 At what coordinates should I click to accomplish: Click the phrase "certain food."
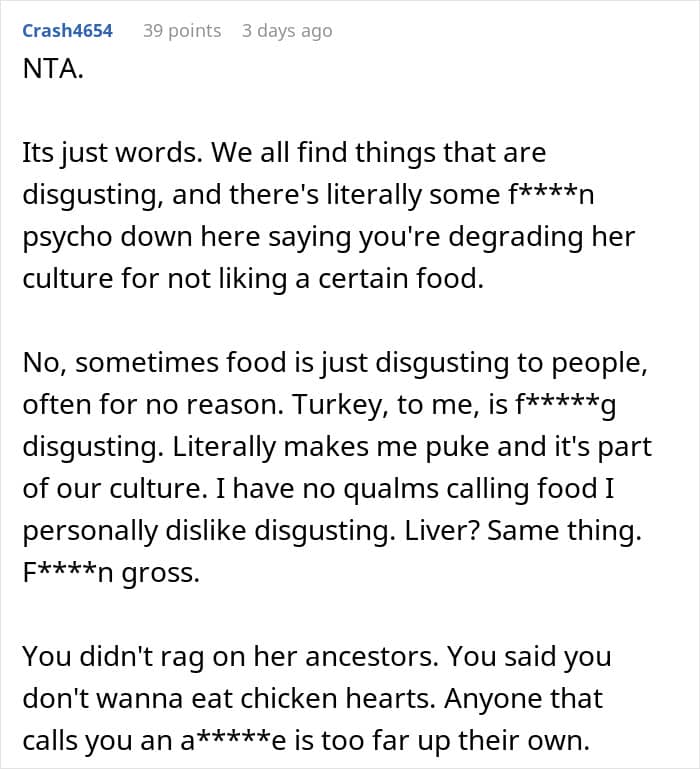tap(401, 280)
